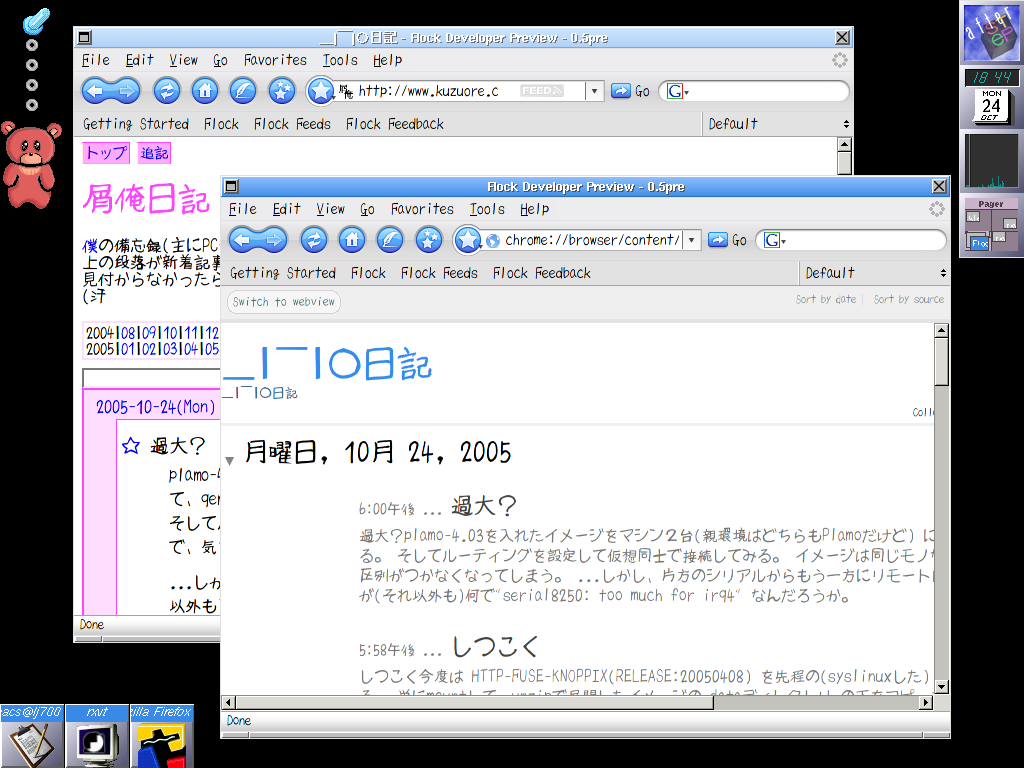Viewport: 1024px width, 768px height.
Task: Open the blog editor quill icon in the front window
Action: [390, 240]
